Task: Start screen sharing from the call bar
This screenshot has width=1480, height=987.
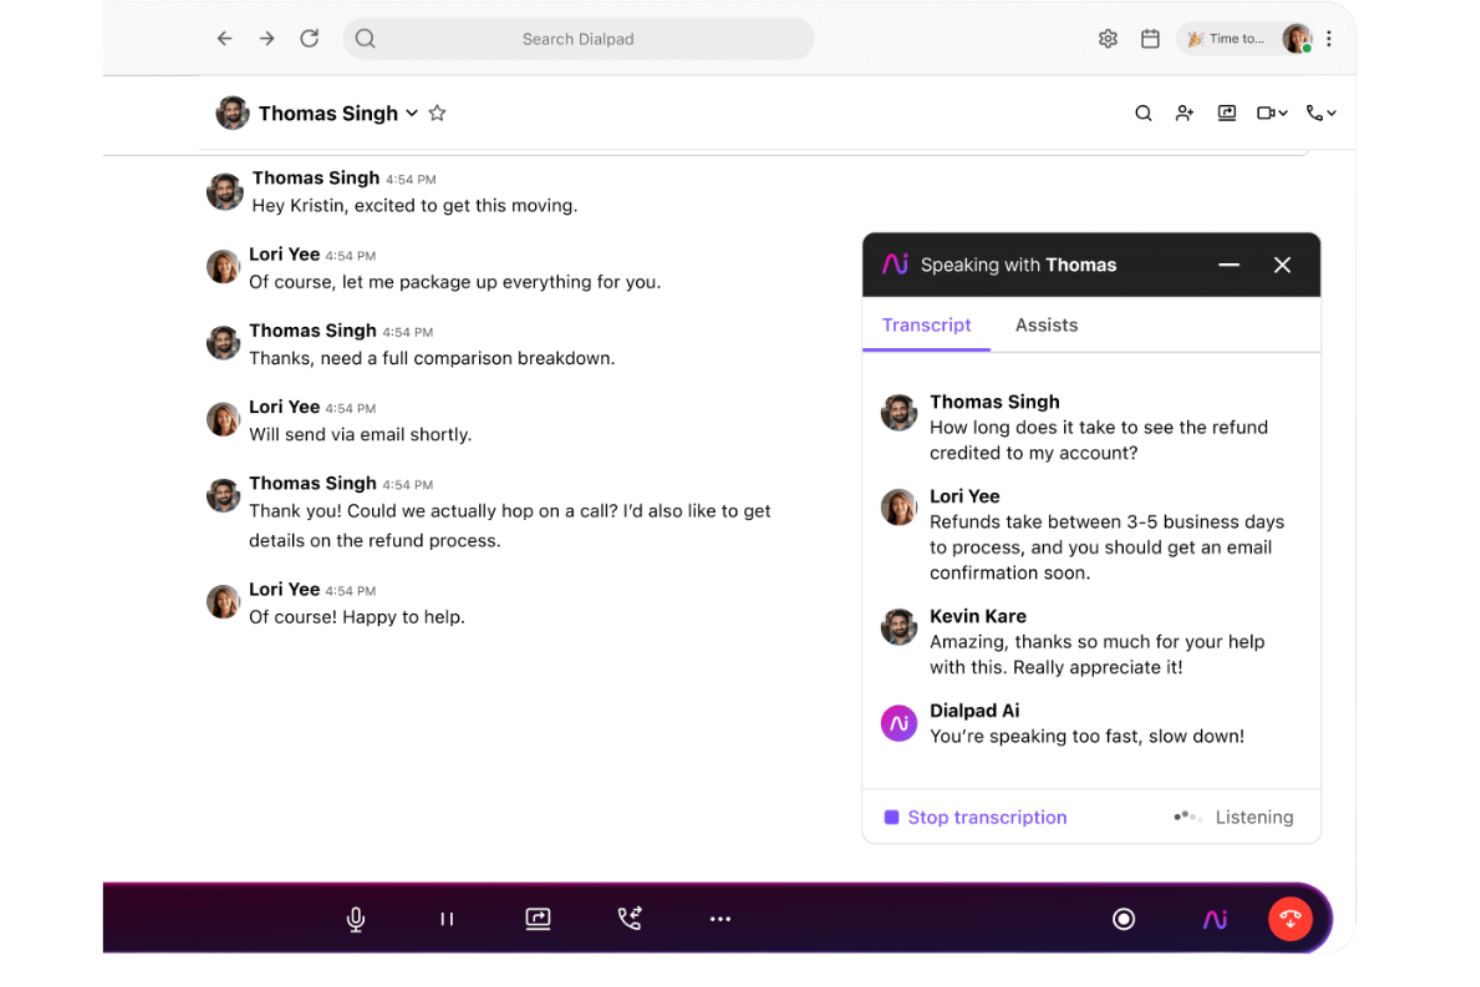Action: pos(538,918)
